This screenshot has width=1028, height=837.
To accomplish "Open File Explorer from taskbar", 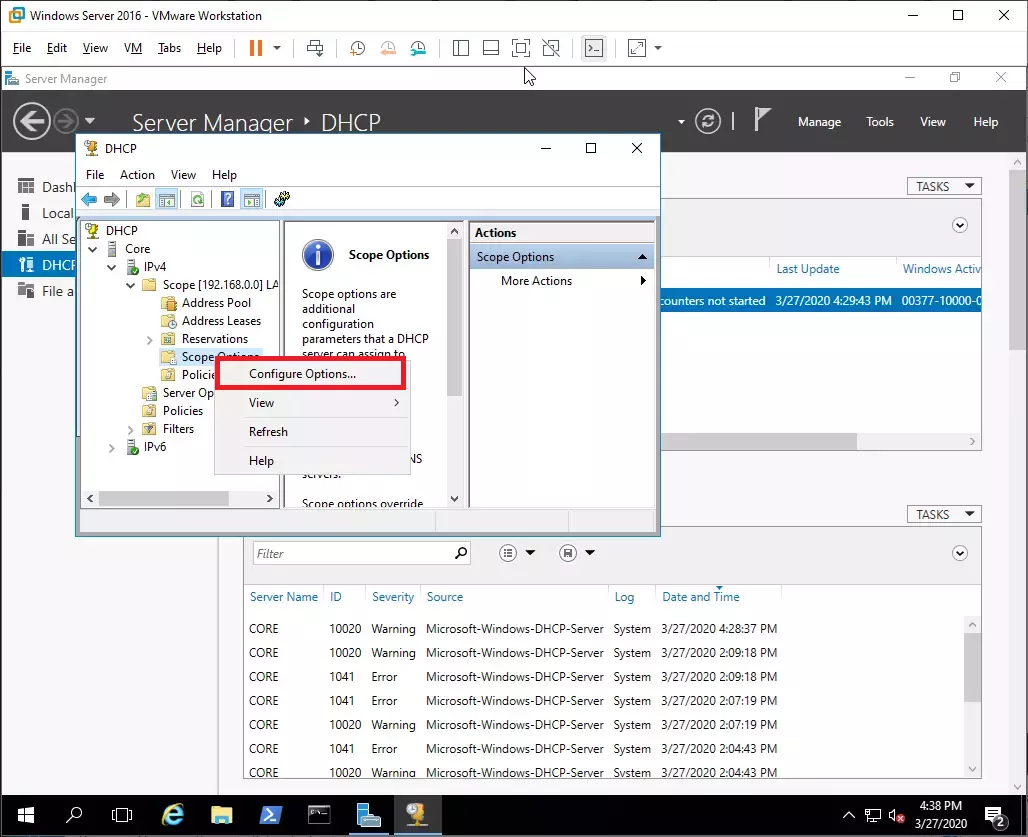I will (222, 815).
